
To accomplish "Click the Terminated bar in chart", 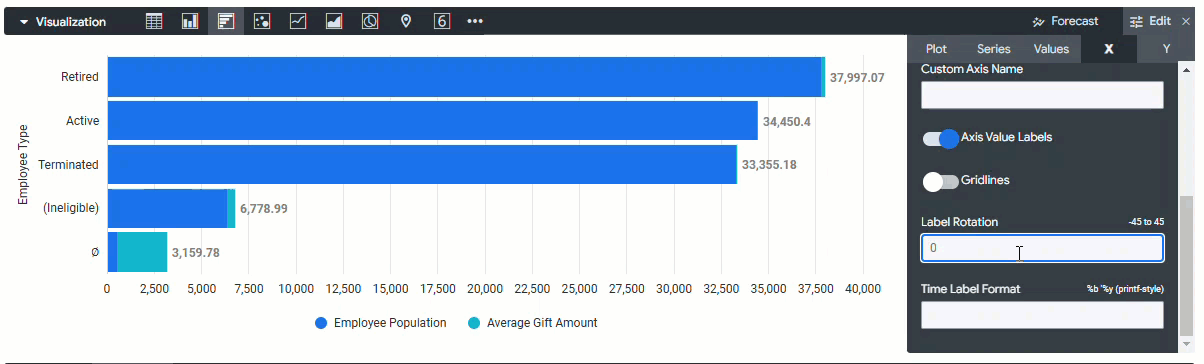I will [x=421, y=165].
